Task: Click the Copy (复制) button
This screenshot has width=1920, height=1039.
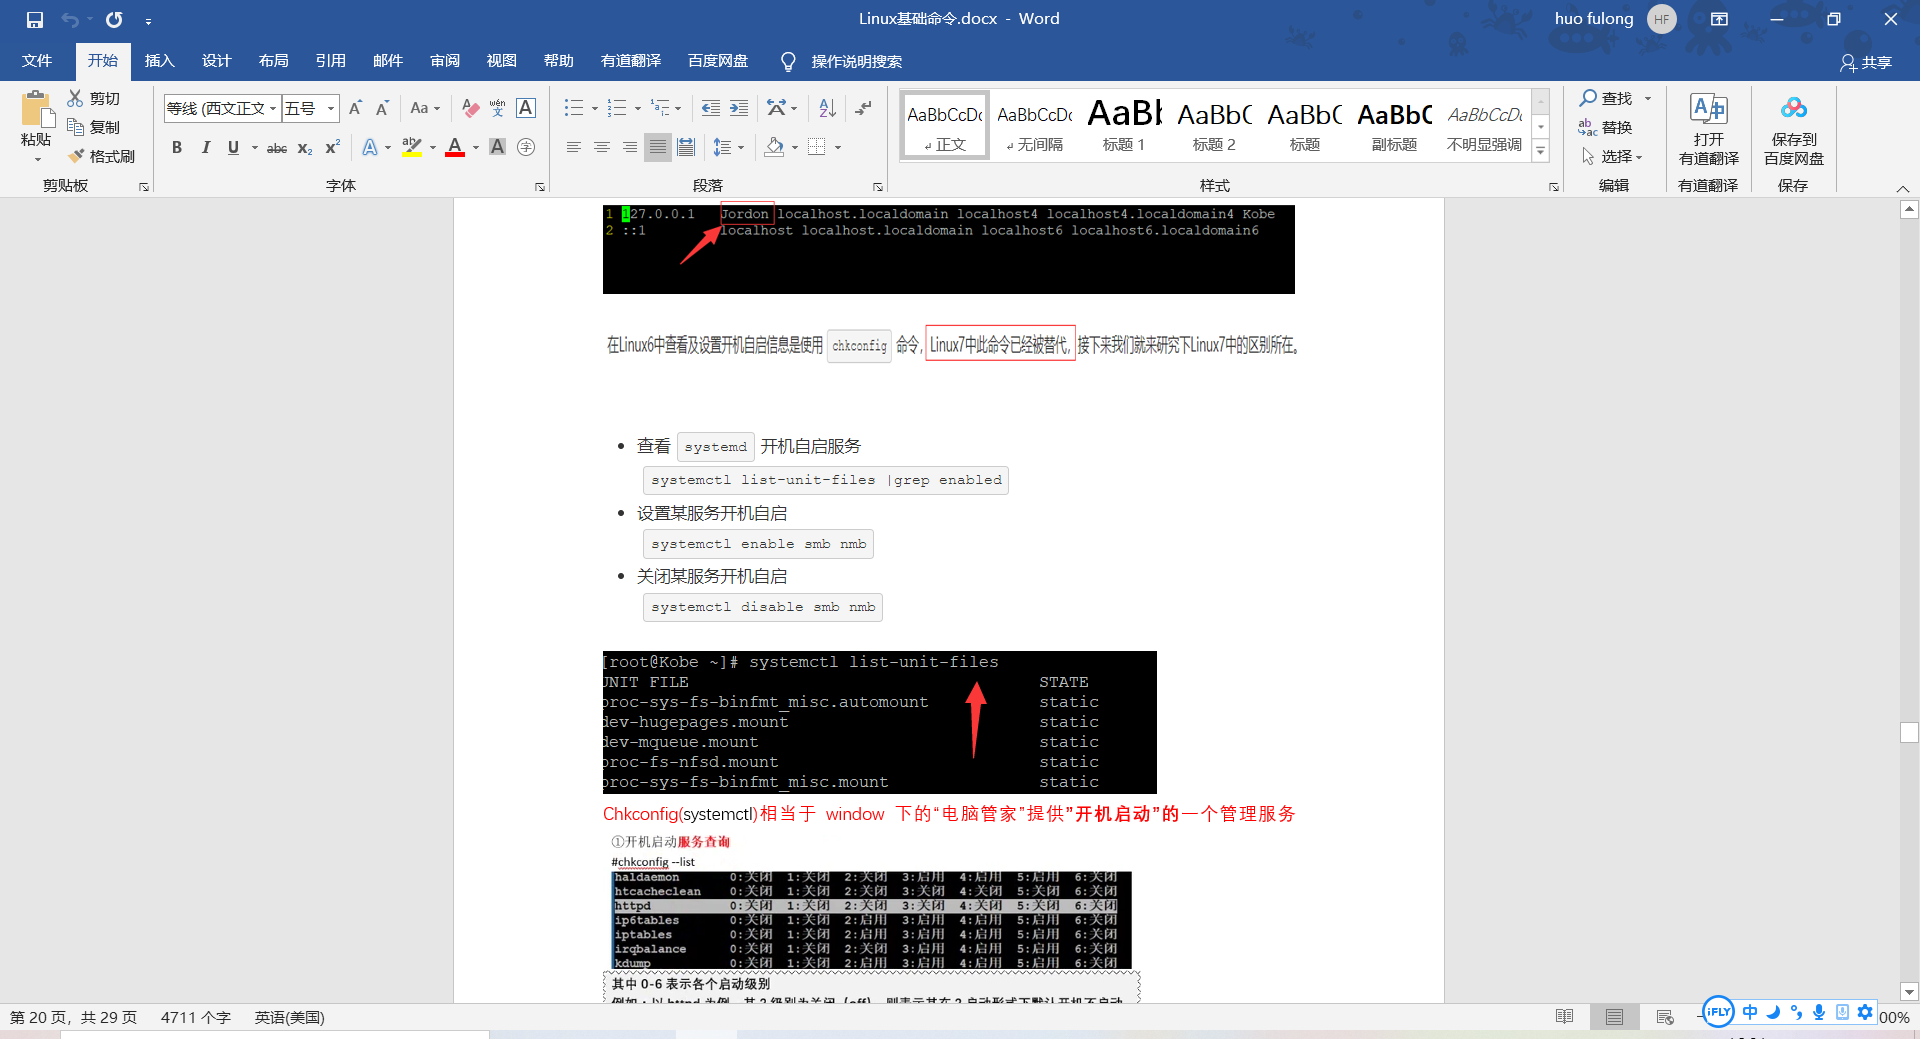Action: pyautogui.click(x=94, y=127)
